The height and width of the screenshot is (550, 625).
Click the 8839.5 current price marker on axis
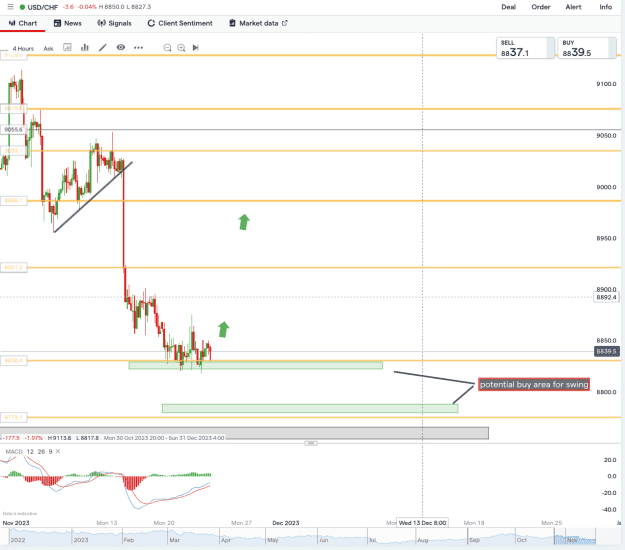click(x=607, y=351)
